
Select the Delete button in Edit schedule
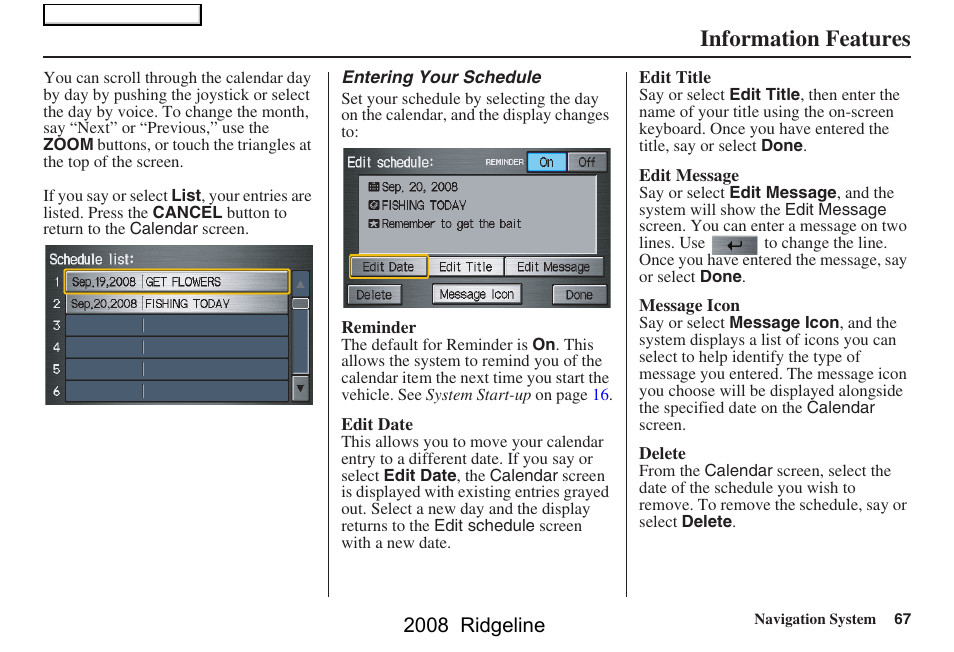pos(374,295)
